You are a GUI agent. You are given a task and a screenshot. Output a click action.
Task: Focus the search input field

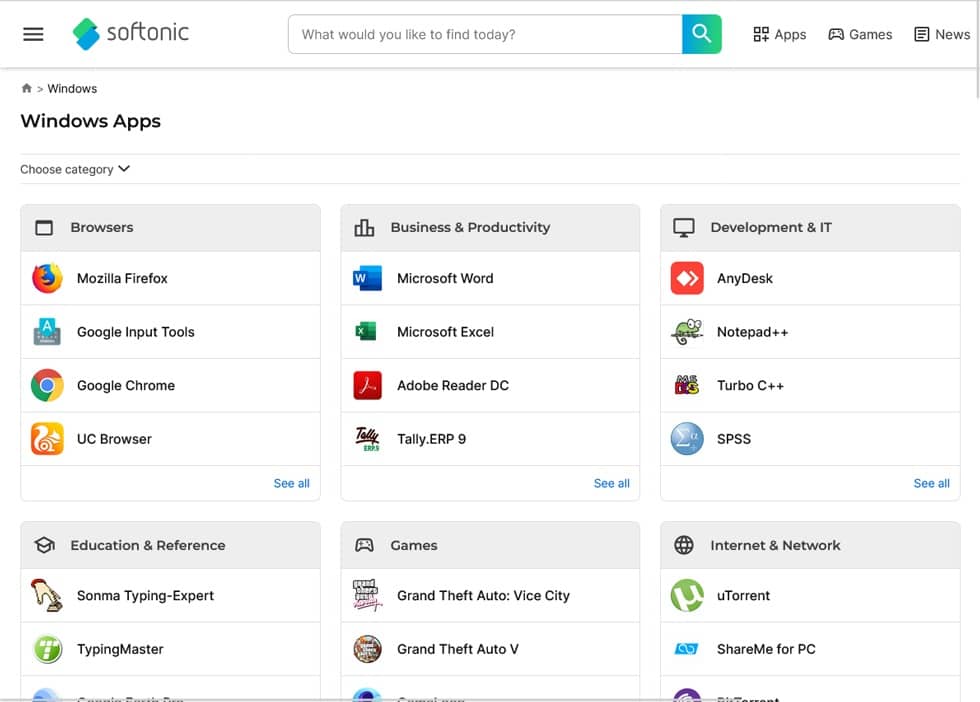[x=485, y=34]
